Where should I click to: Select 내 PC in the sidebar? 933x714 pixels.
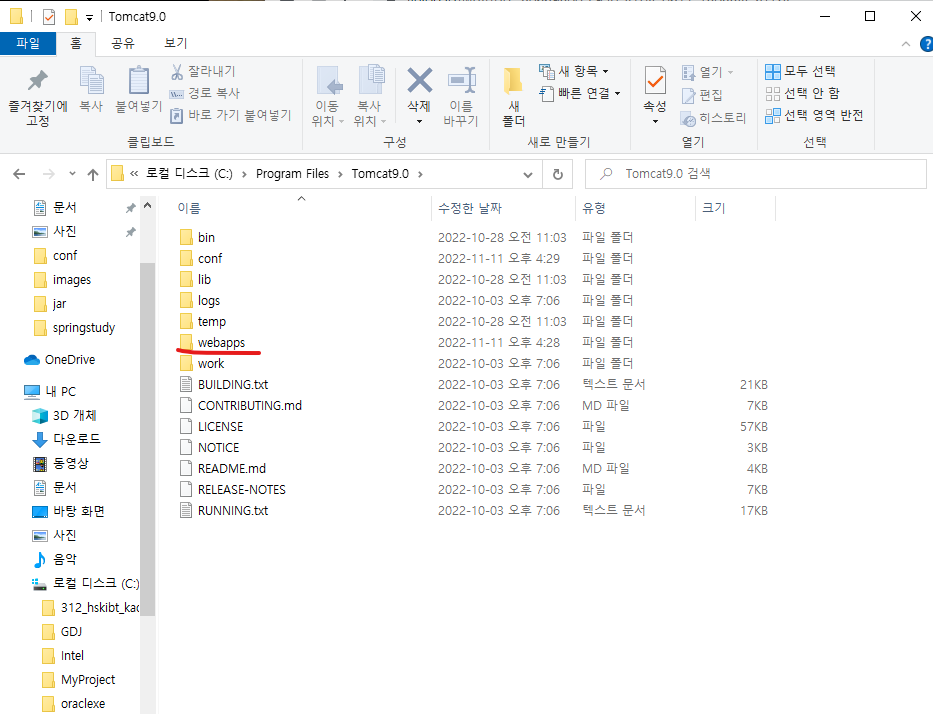coord(50,392)
